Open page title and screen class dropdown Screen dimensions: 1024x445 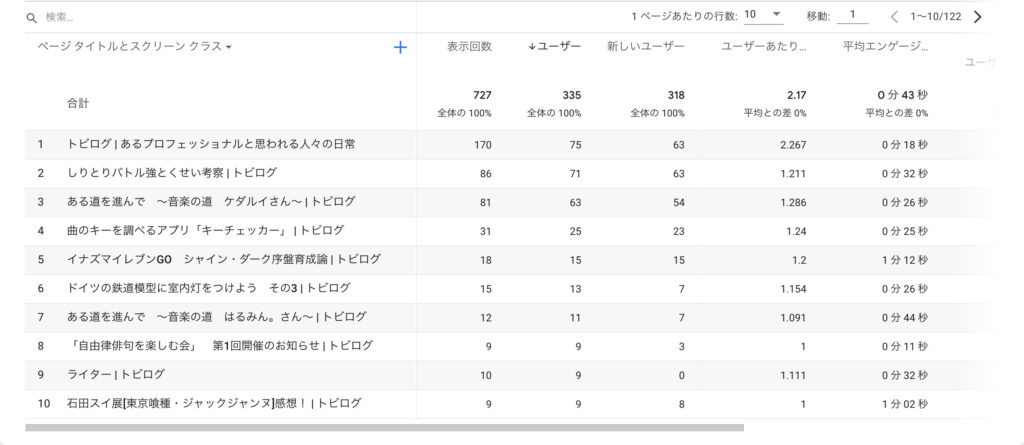(x=135, y=47)
